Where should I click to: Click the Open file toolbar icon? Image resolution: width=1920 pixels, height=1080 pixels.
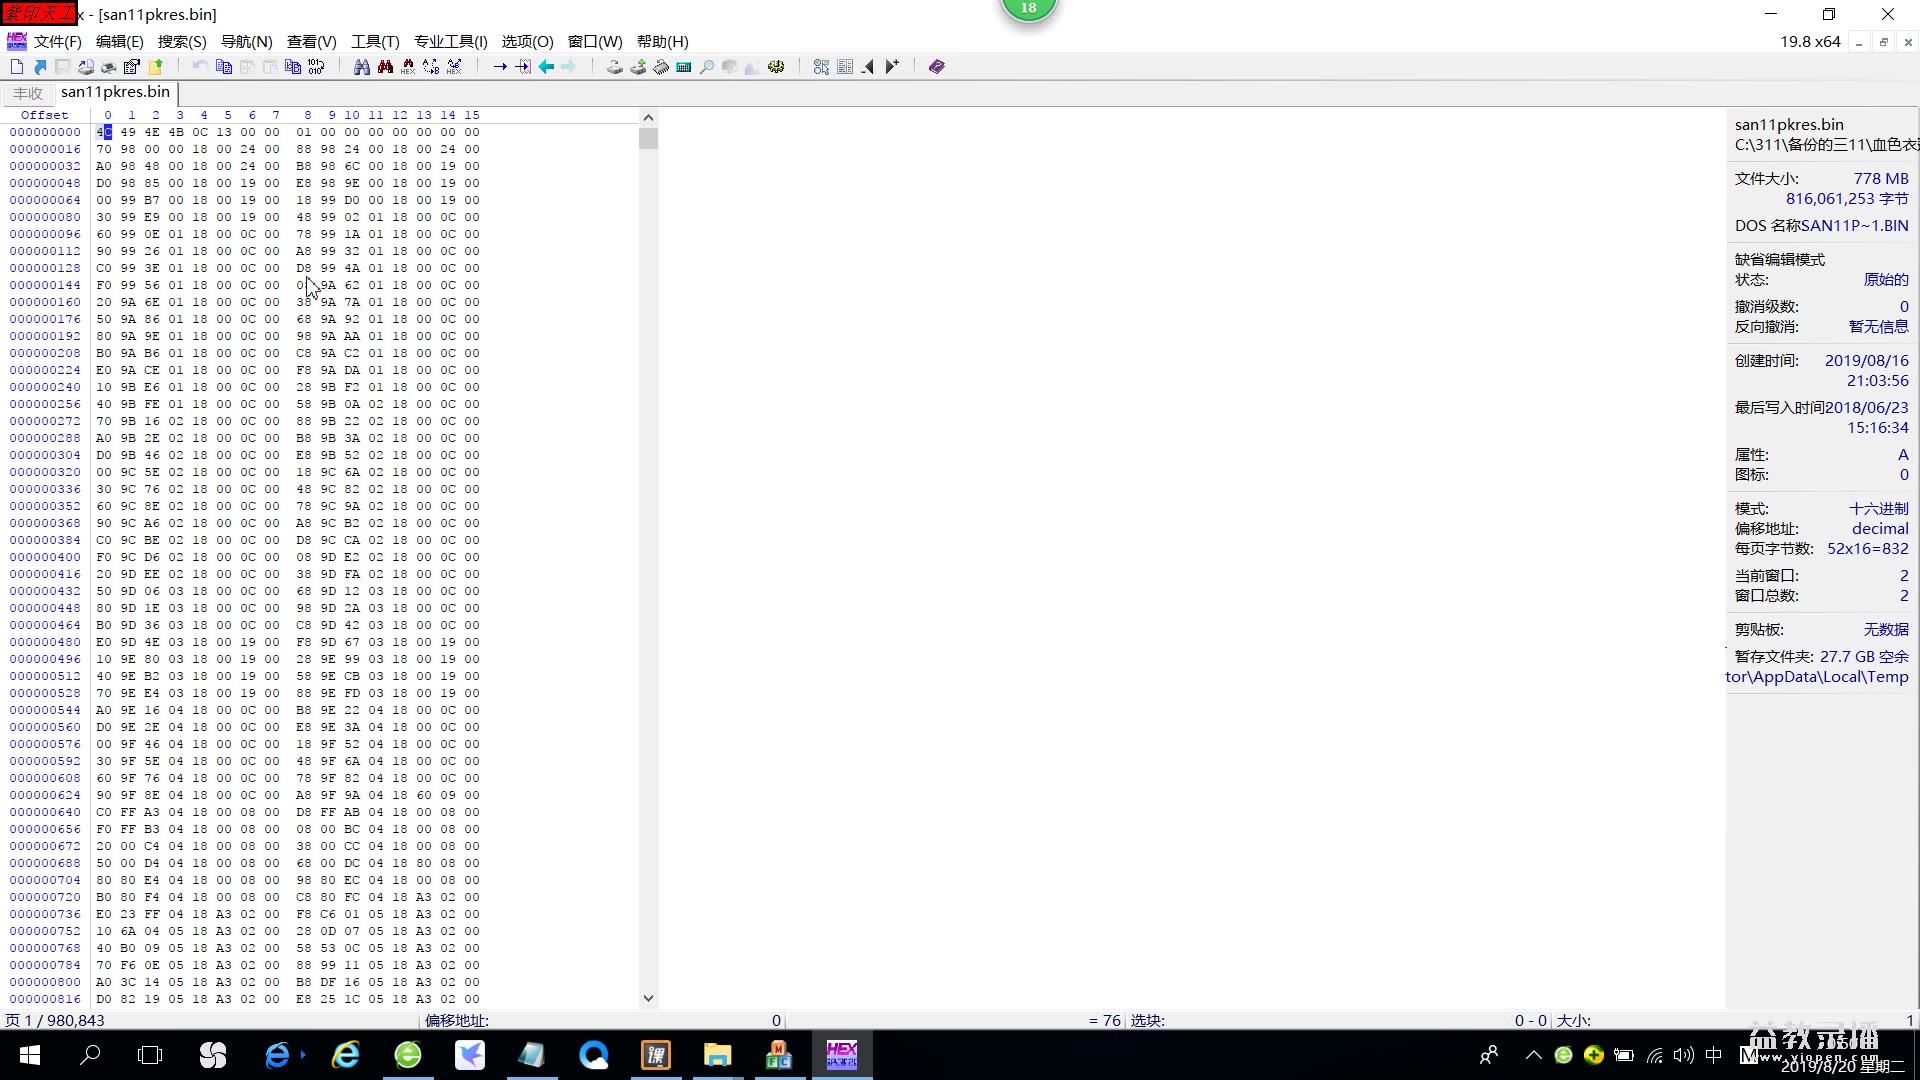[40, 67]
